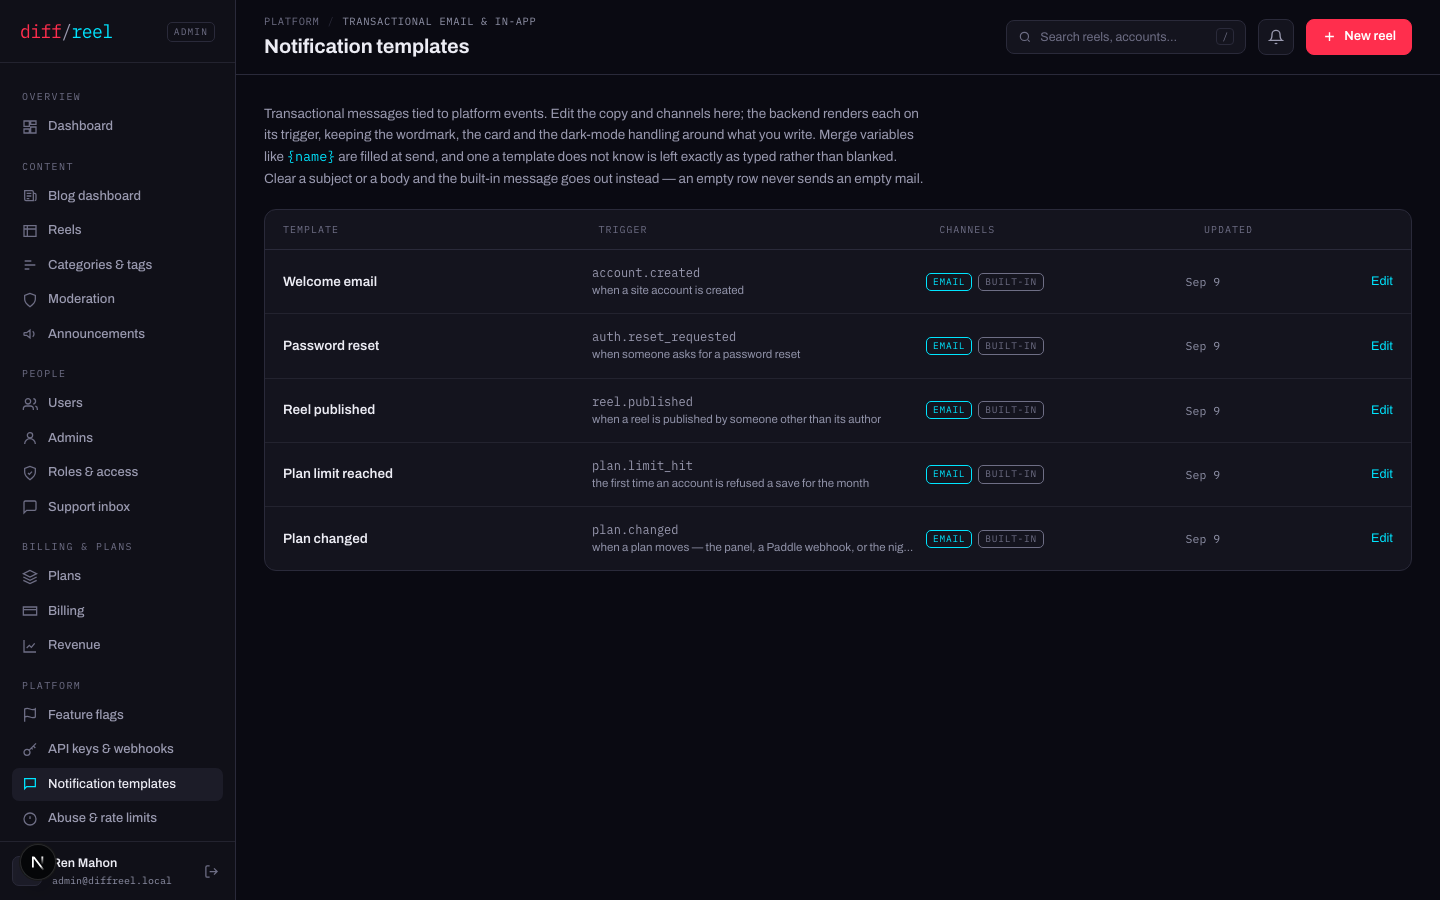Focus the search reels and accounts field

click(x=1126, y=37)
